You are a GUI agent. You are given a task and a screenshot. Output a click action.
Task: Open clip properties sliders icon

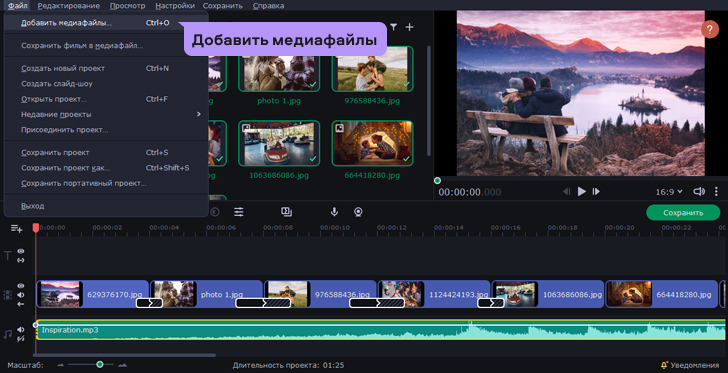pos(239,212)
